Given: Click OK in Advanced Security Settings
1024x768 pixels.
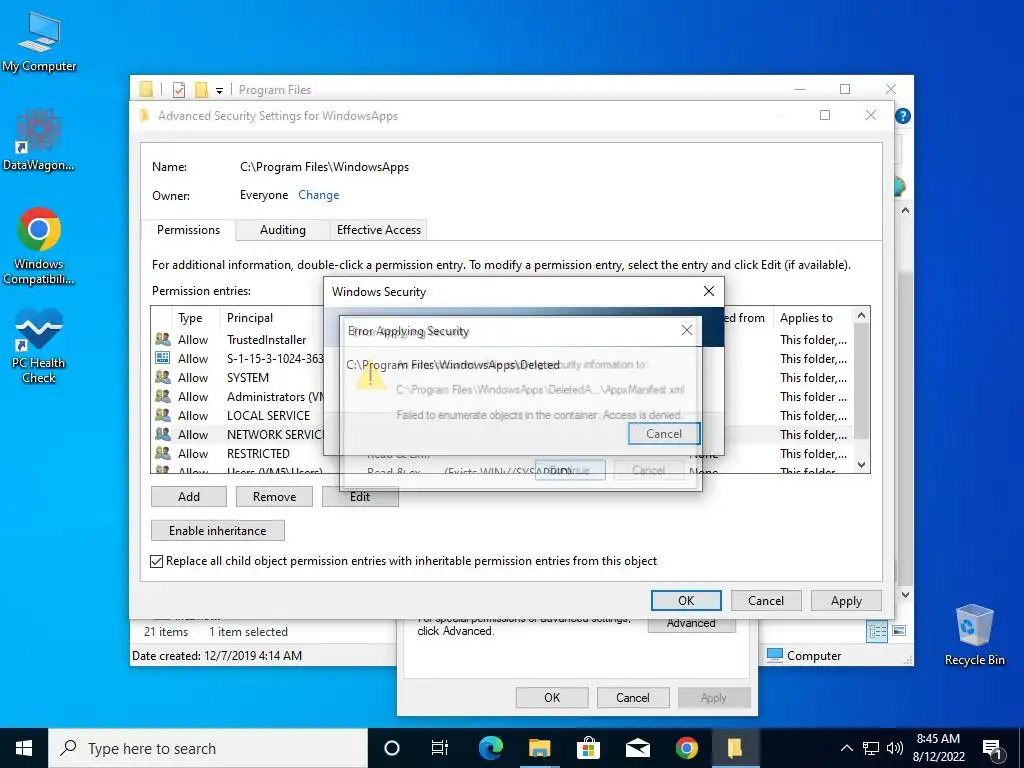Looking at the screenshot, I should pyautogui.click(x=686, y=601).
